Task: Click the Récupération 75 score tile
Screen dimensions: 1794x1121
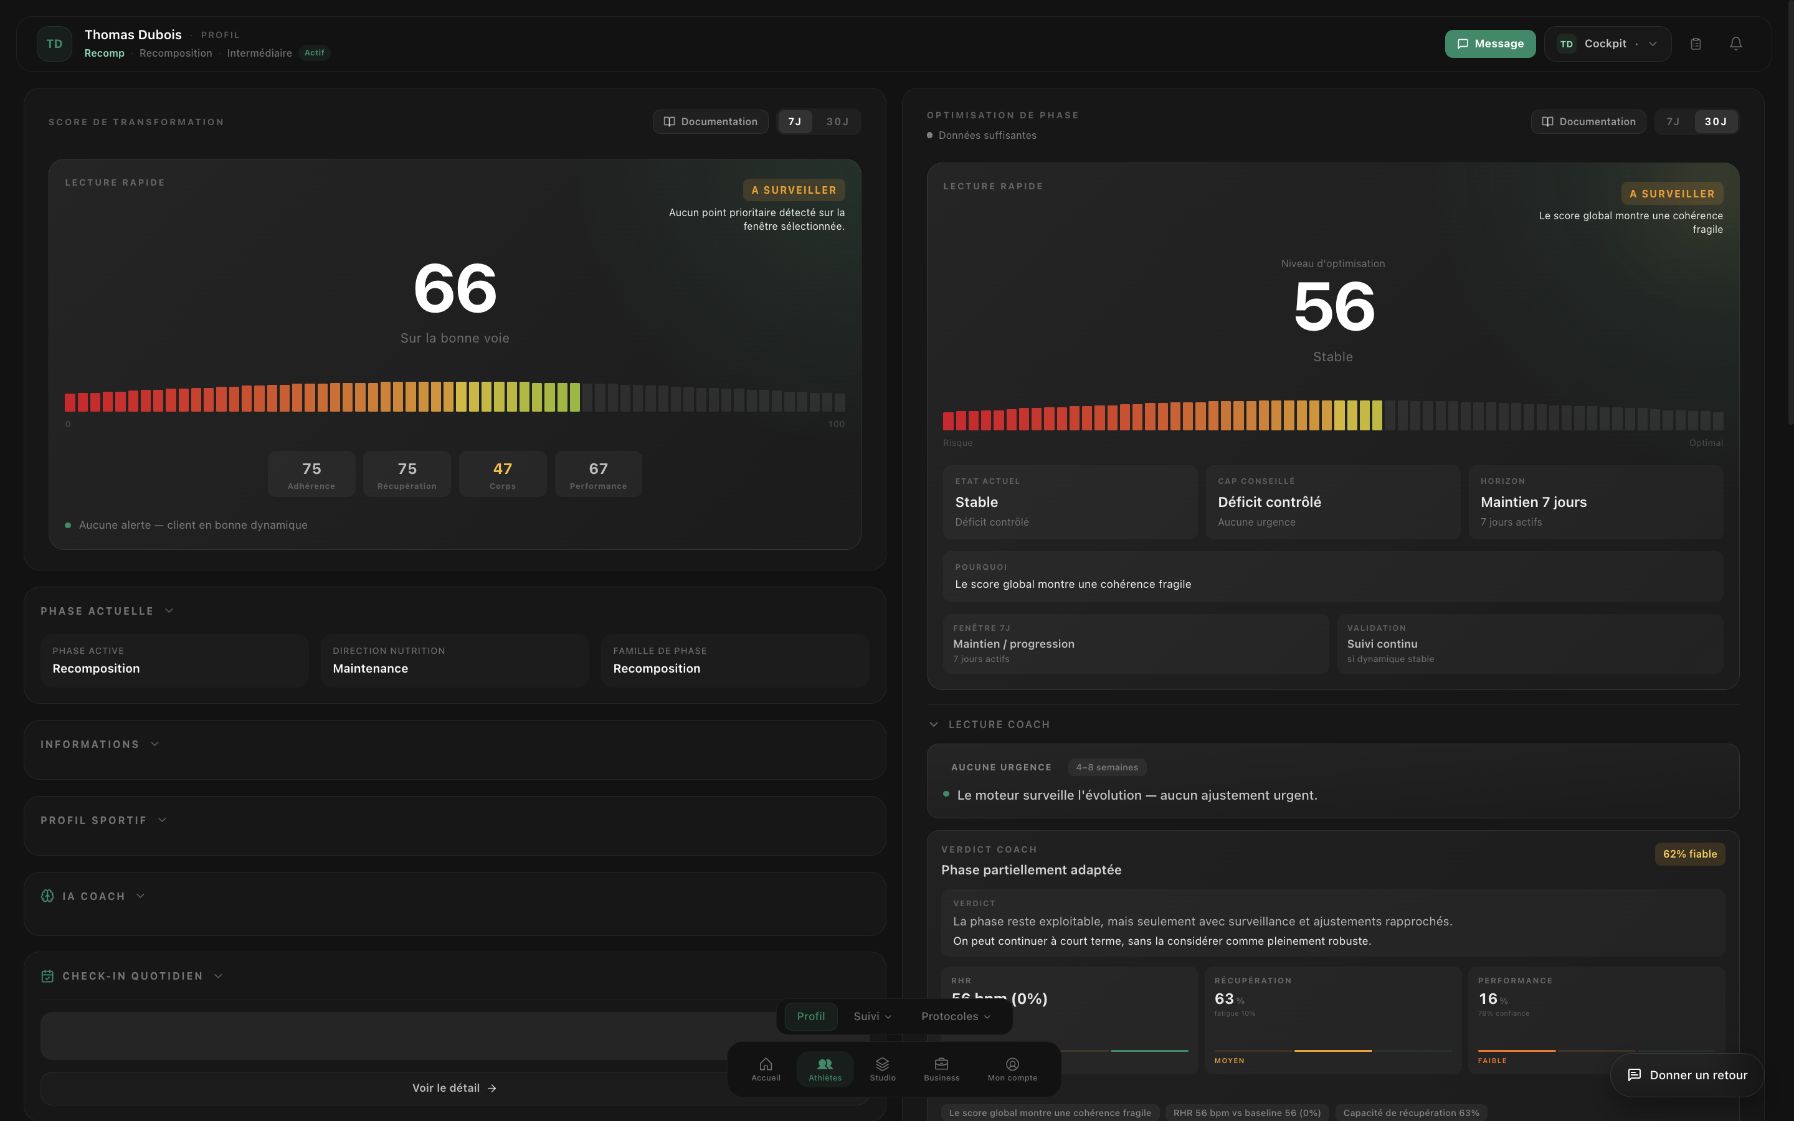Action: [x=407, y=474]
